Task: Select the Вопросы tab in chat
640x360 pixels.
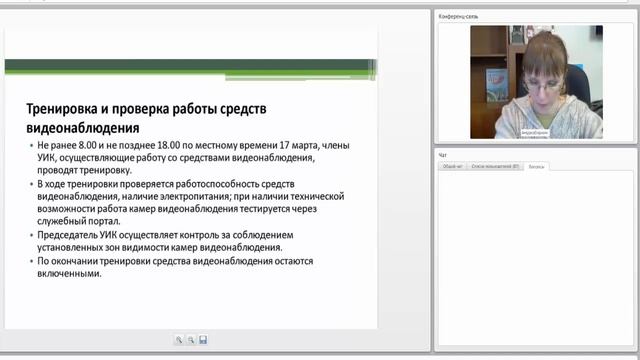Action: point(536,167)
